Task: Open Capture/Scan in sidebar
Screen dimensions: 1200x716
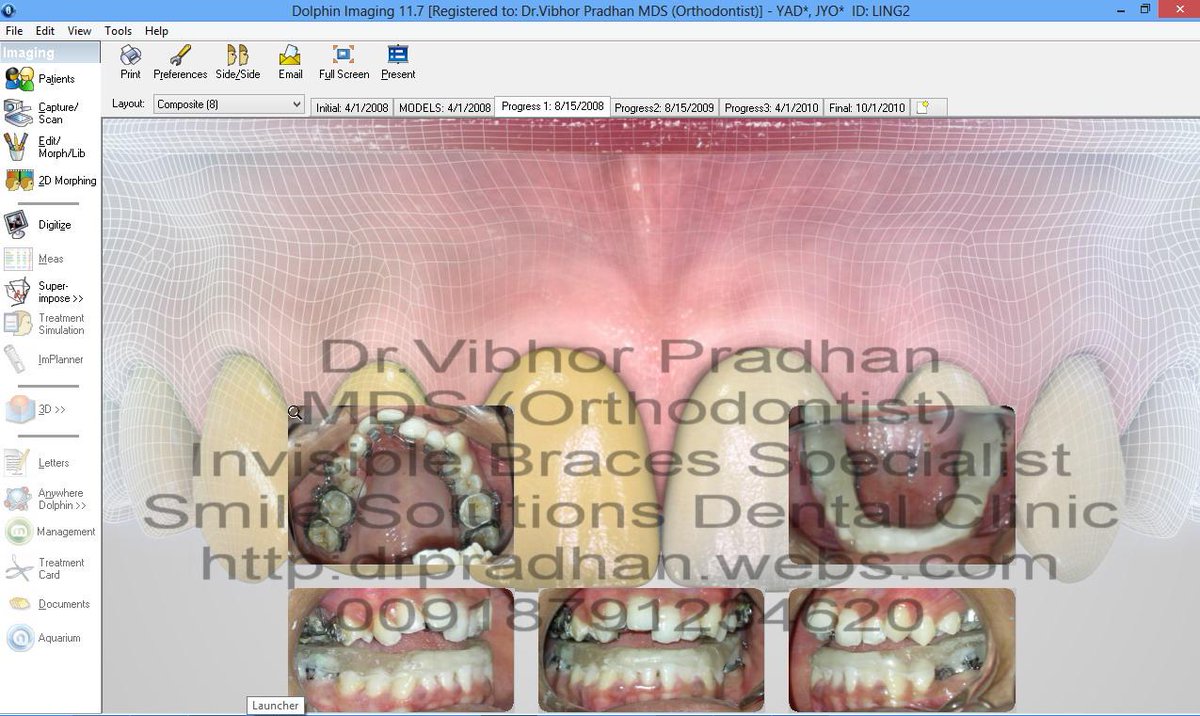Action: point(40,113)
